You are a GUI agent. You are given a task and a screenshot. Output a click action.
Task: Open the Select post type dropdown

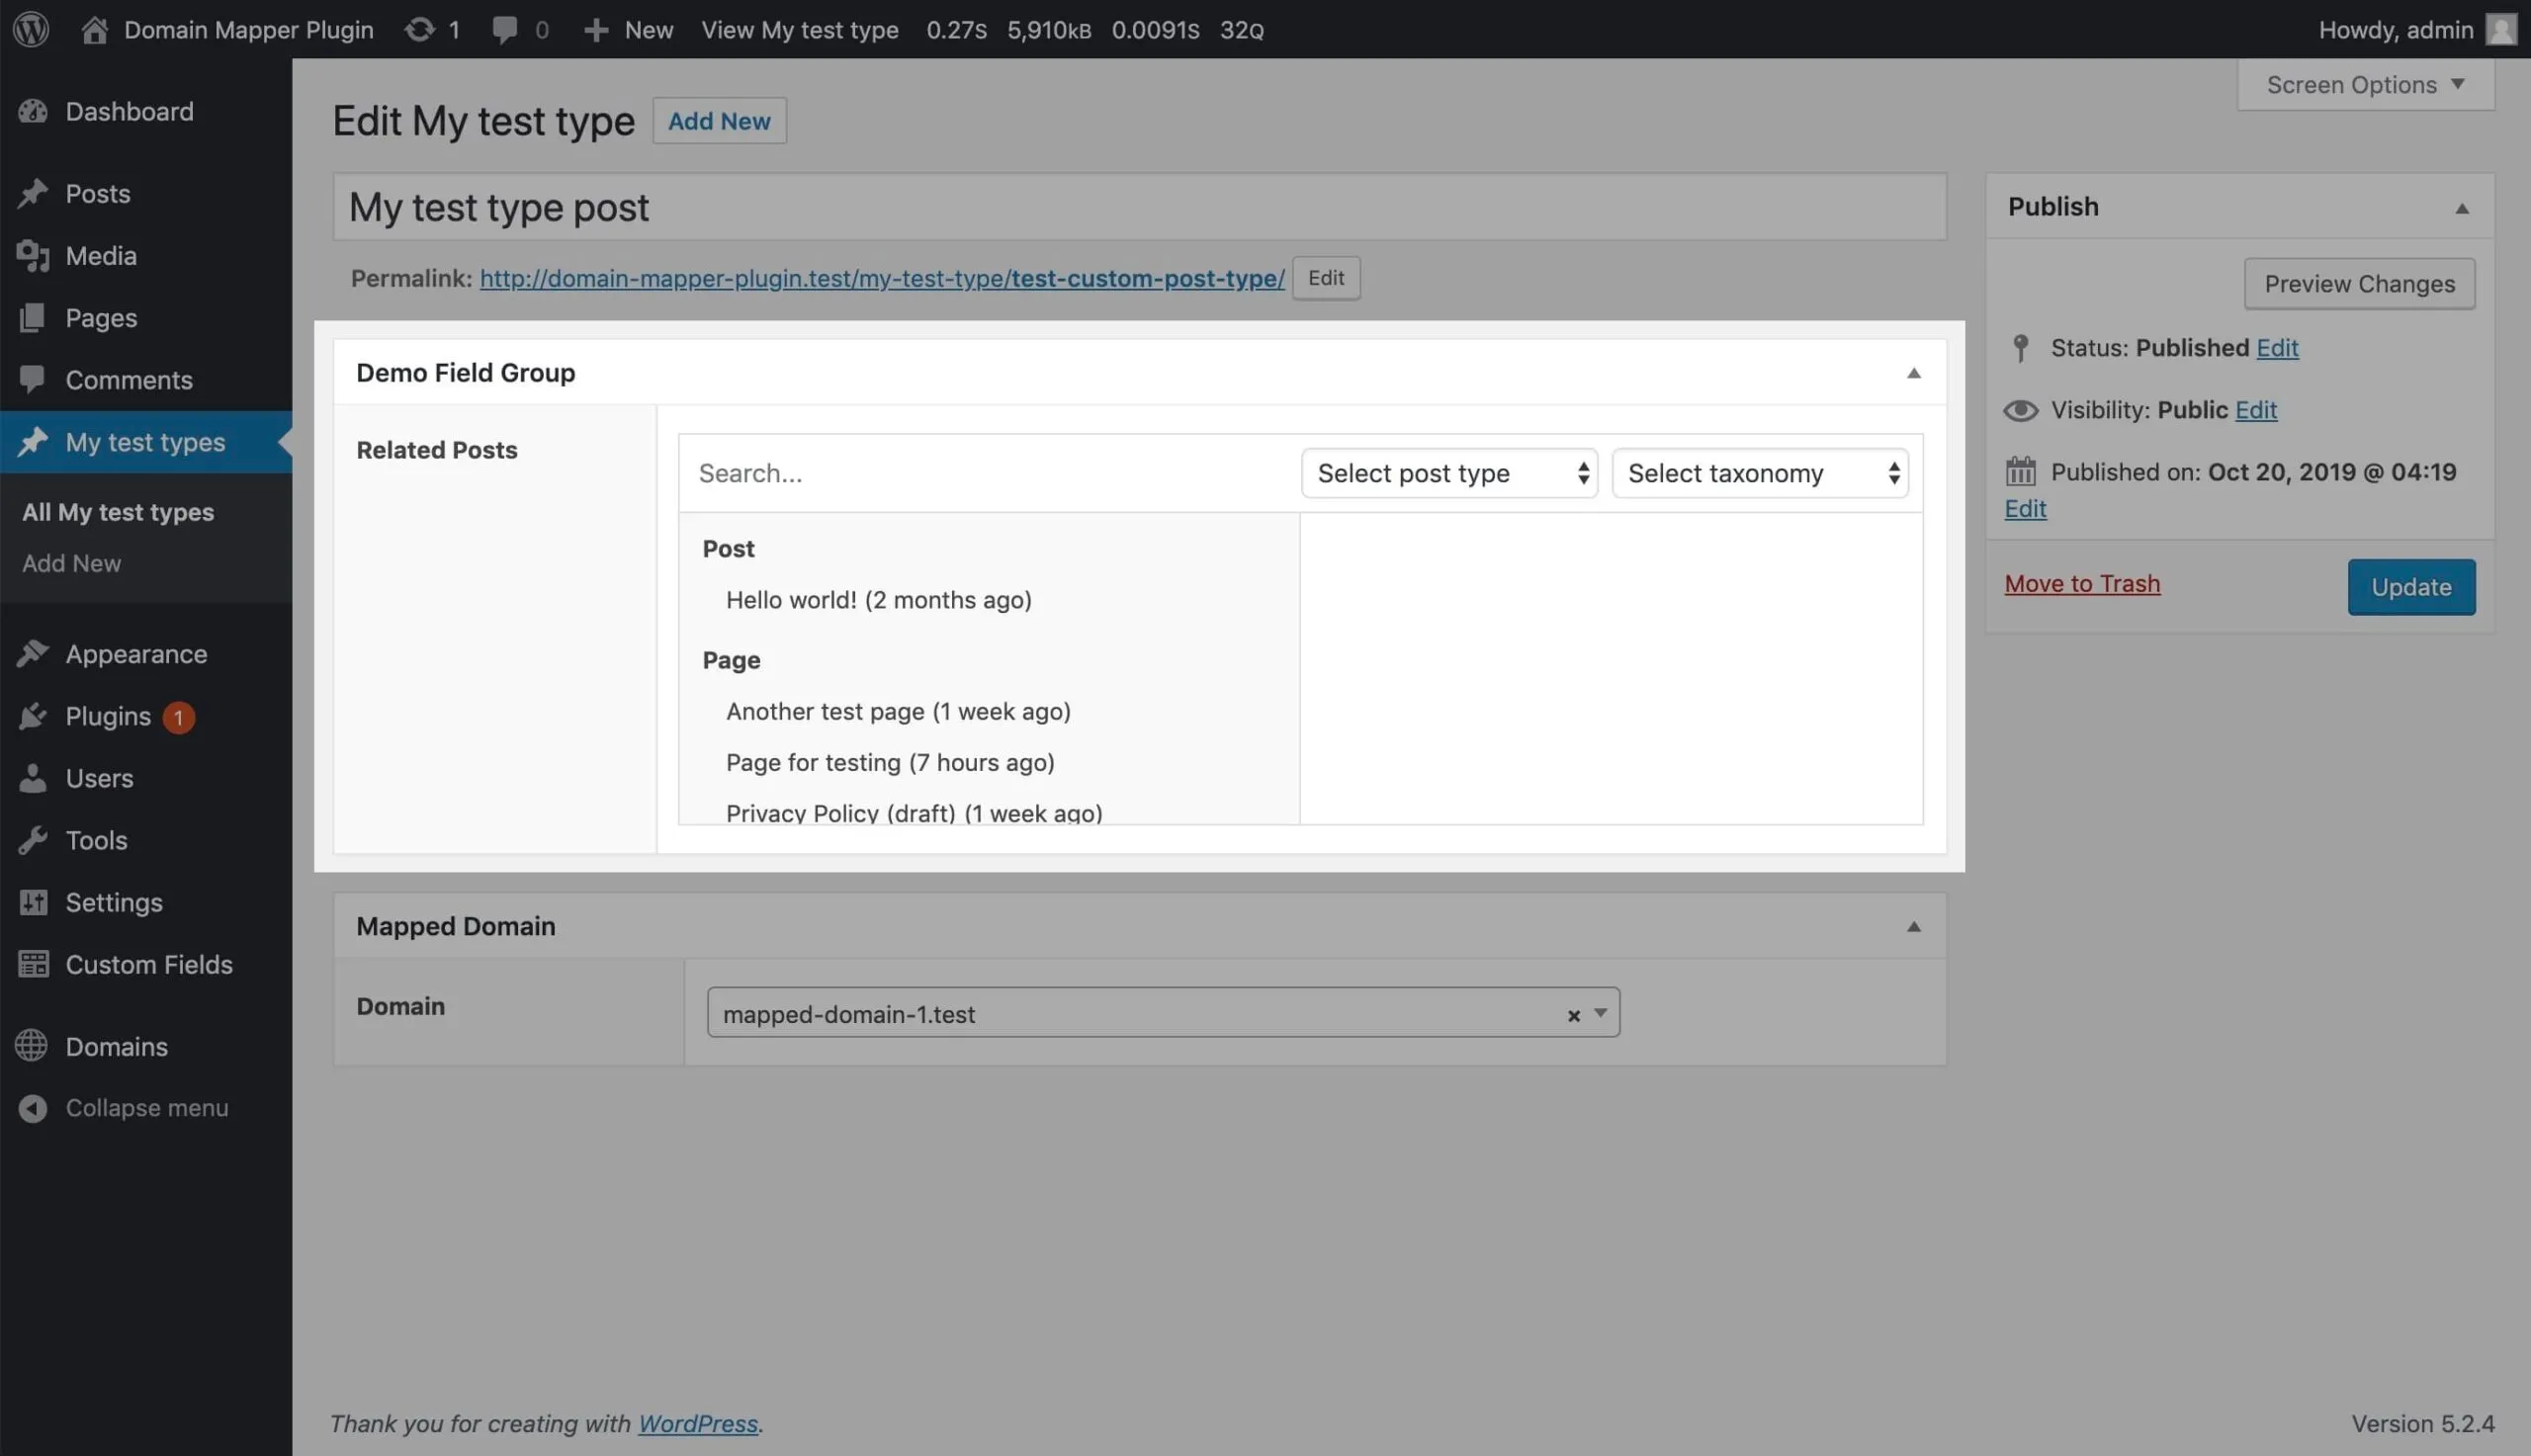click(x=1449, y=473)
